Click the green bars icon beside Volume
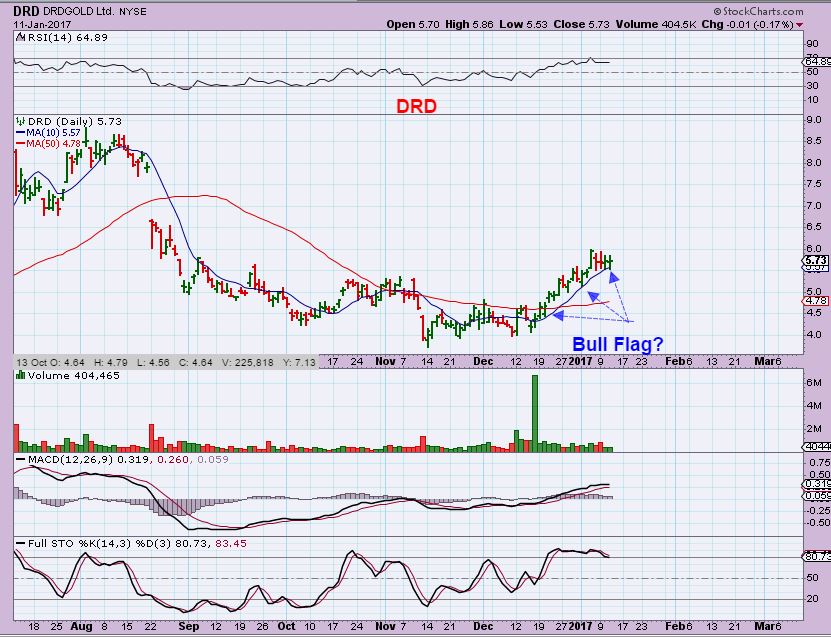This screenshot has width=831, height=637. [x=21, y=375]
